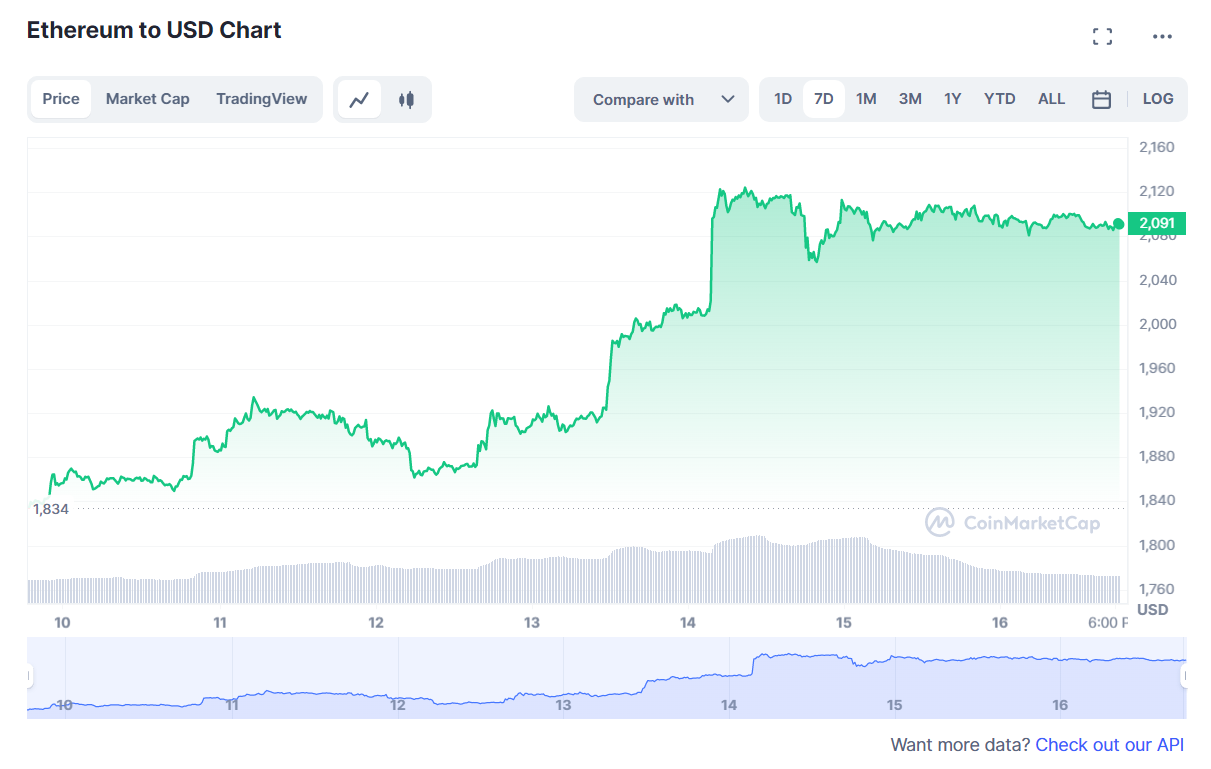Image resolution: width=1211 pixels, height=769 pixels.
Task: Select the YTD time range
Action: coord(999,99)
